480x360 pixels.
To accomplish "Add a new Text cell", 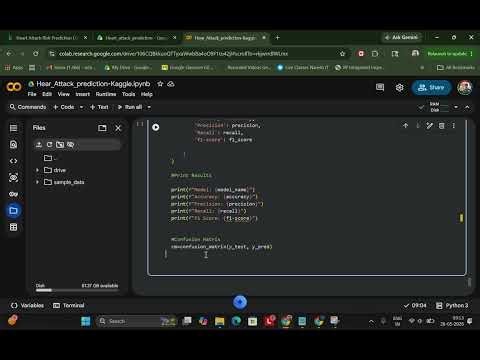I will point(99,107).
